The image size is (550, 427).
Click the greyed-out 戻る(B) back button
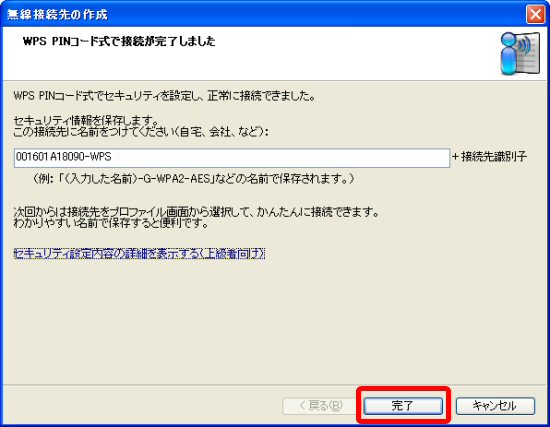click(x=321, y=406)
